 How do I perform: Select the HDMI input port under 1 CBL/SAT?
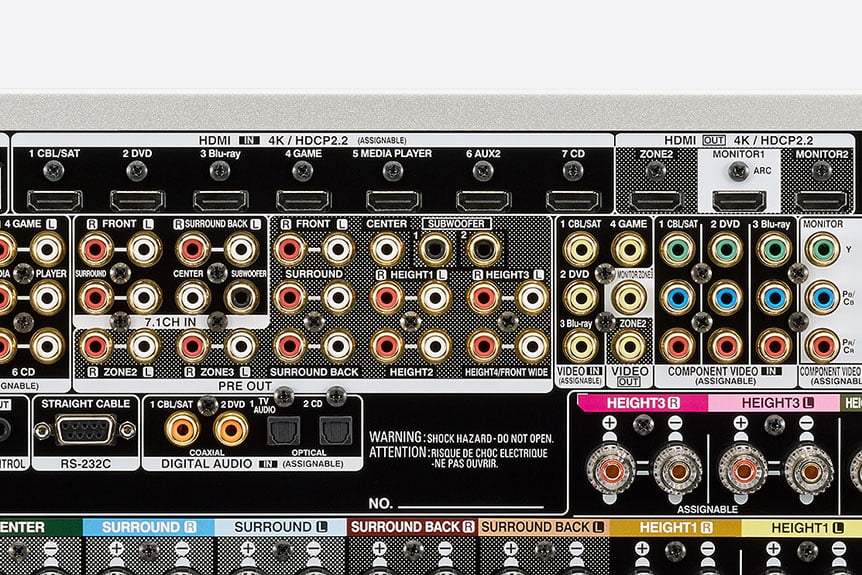54,201
